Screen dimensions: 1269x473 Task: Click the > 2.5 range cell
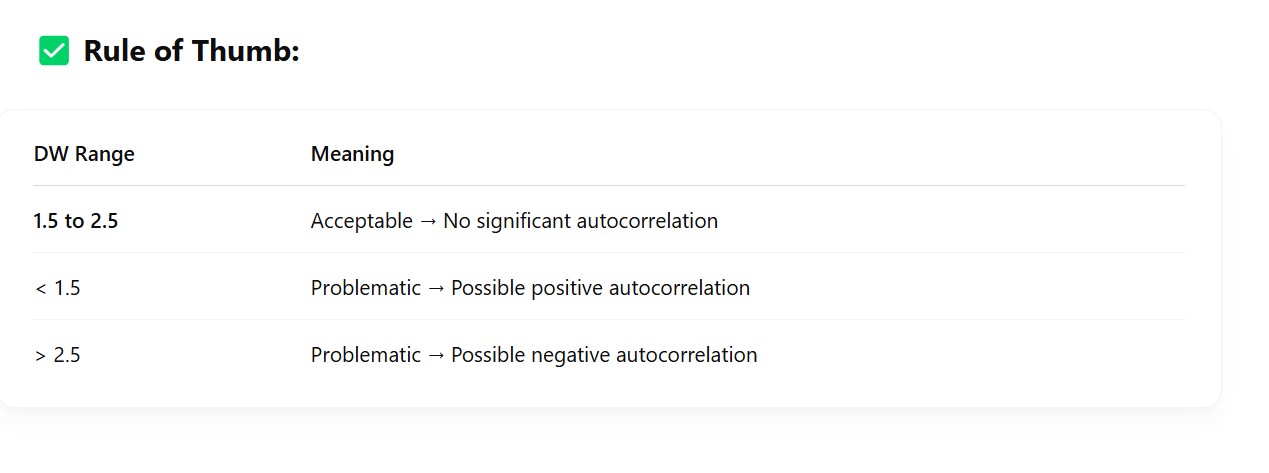click(x=57, y=355)
